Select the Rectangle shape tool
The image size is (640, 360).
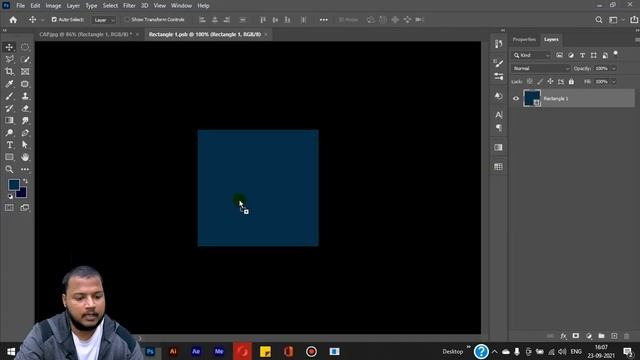(9, 157)
